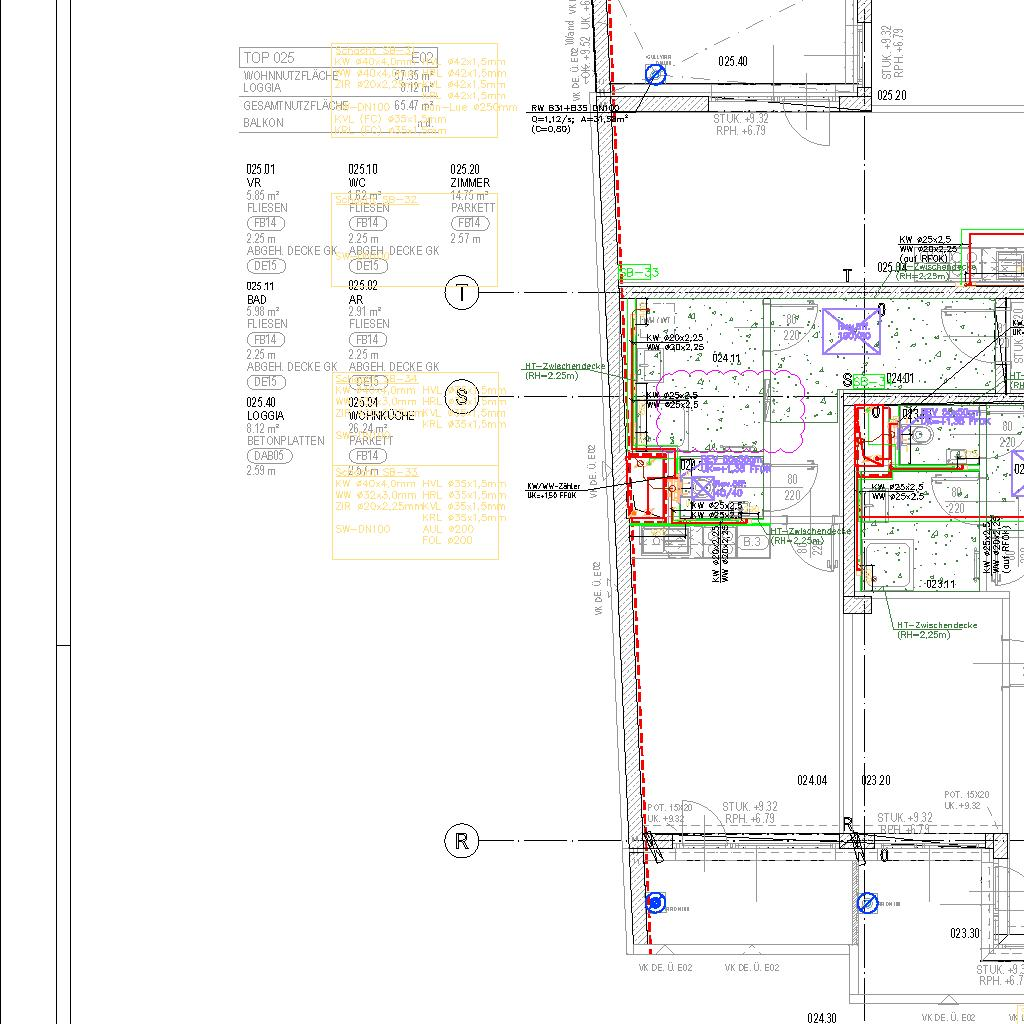Click the blue drain symbol left of room 023.30
1024x1024 pixels.
point(867,903)
